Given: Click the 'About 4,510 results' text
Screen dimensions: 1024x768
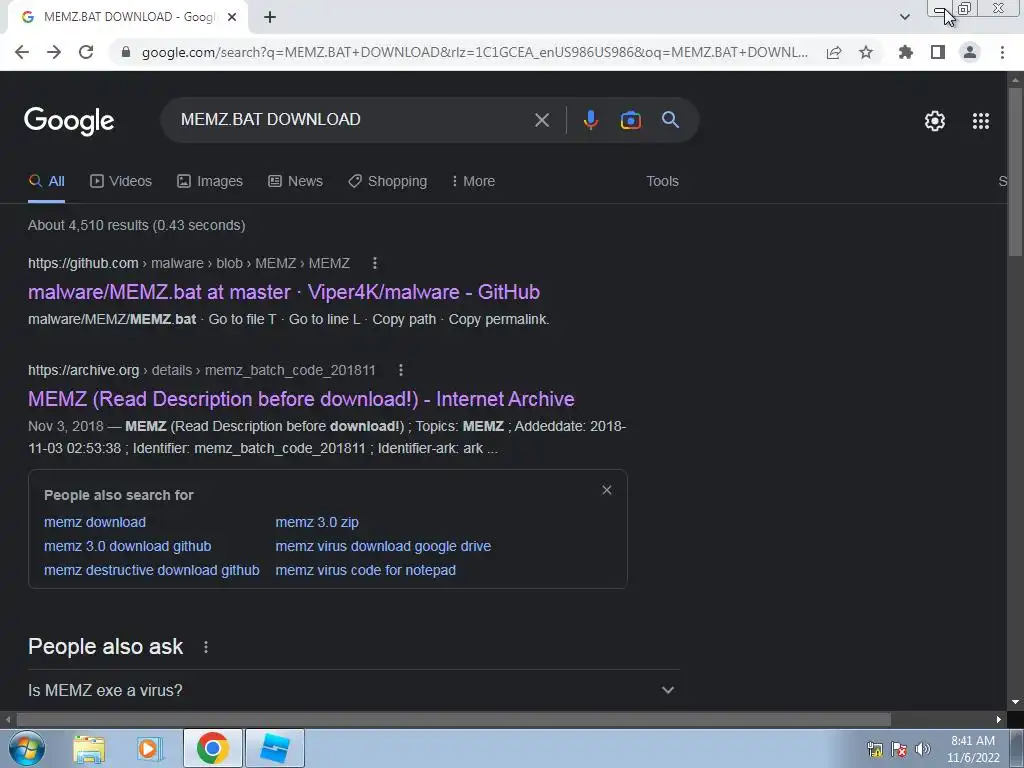Looking at the screenshot, I should (136, 225).
